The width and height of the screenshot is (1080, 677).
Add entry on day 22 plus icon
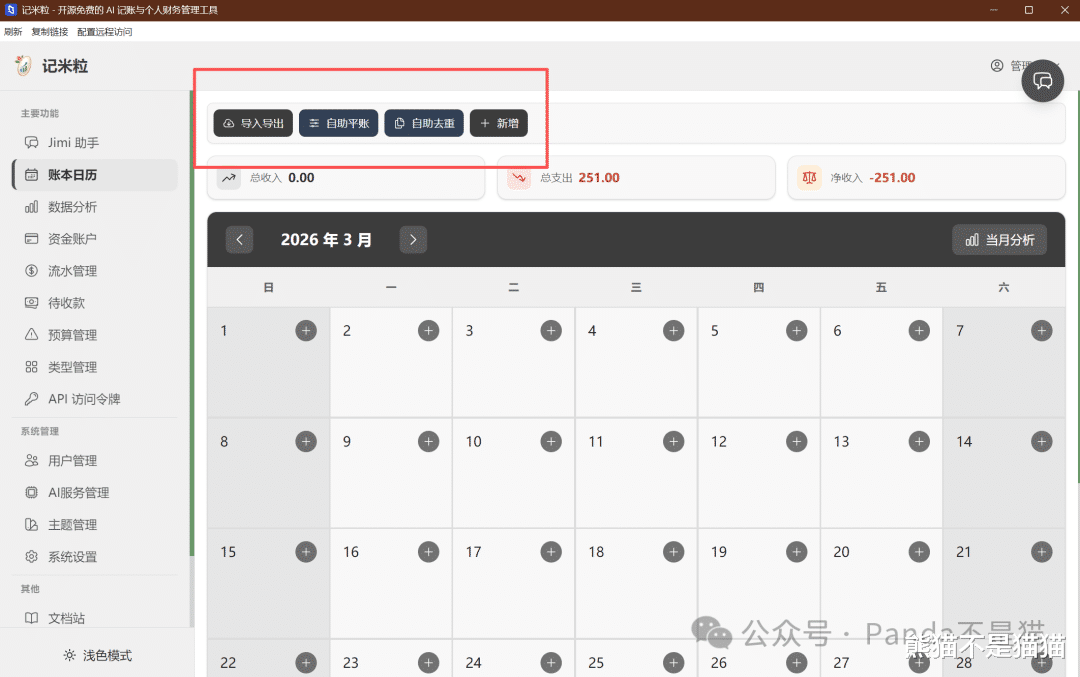306,663
